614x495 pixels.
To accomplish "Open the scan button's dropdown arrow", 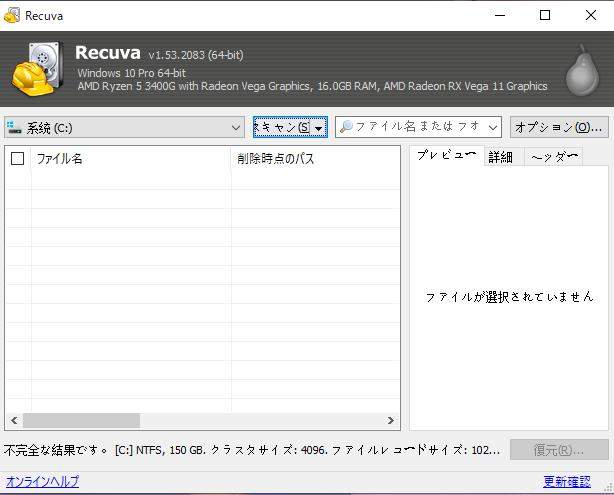I will (x=318, y=128).
